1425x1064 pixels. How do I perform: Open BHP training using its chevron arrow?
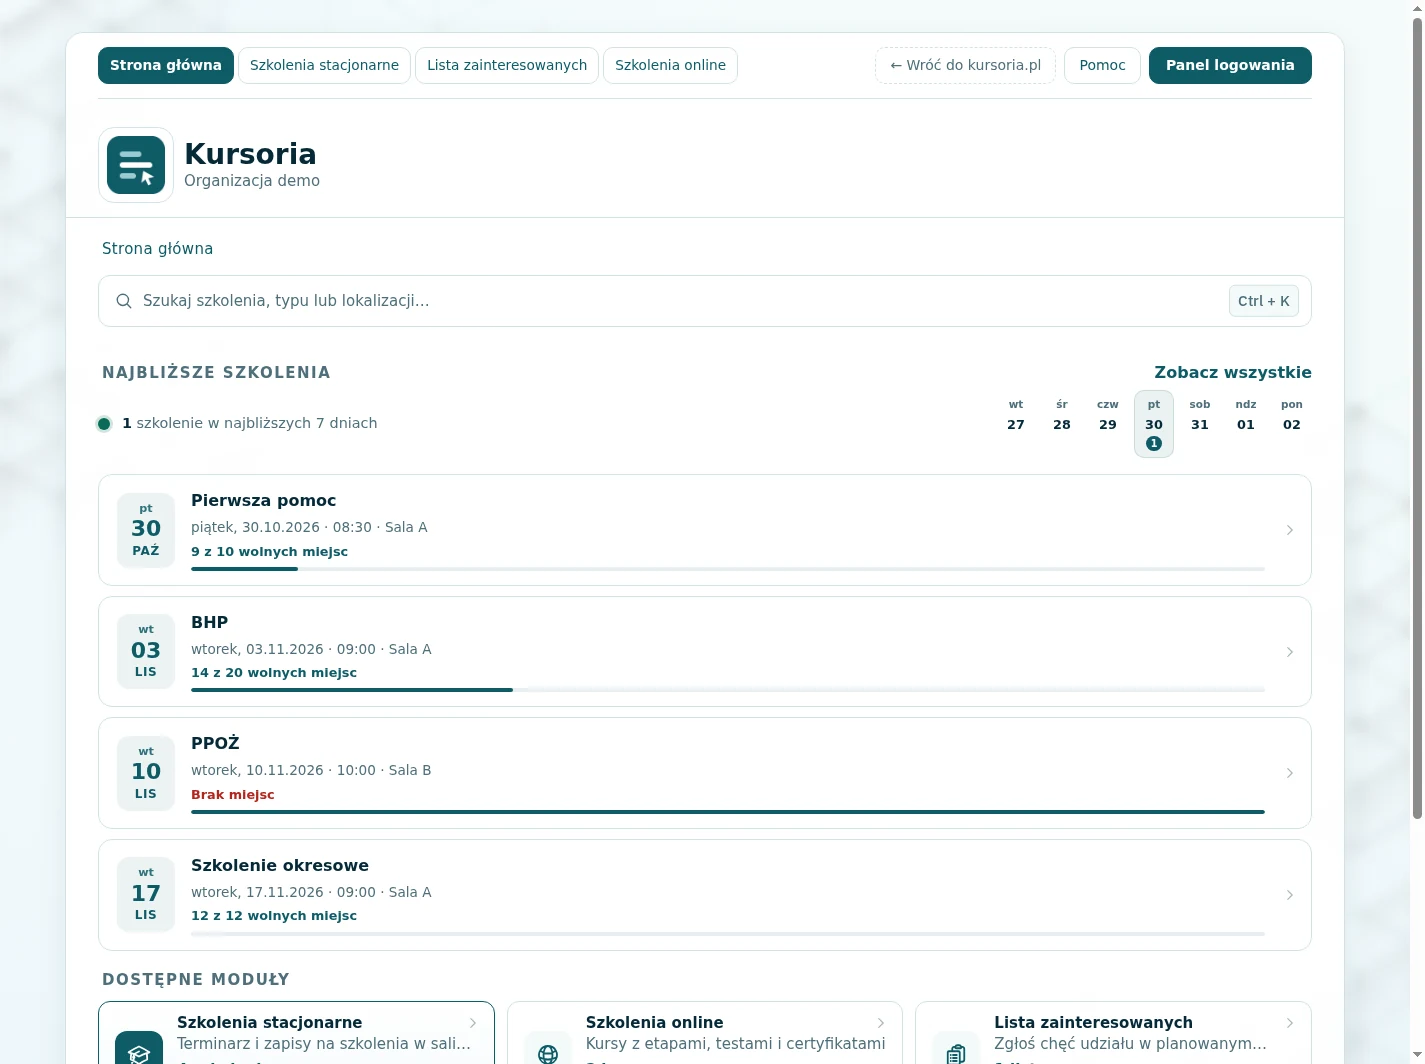pos(1290,652)
